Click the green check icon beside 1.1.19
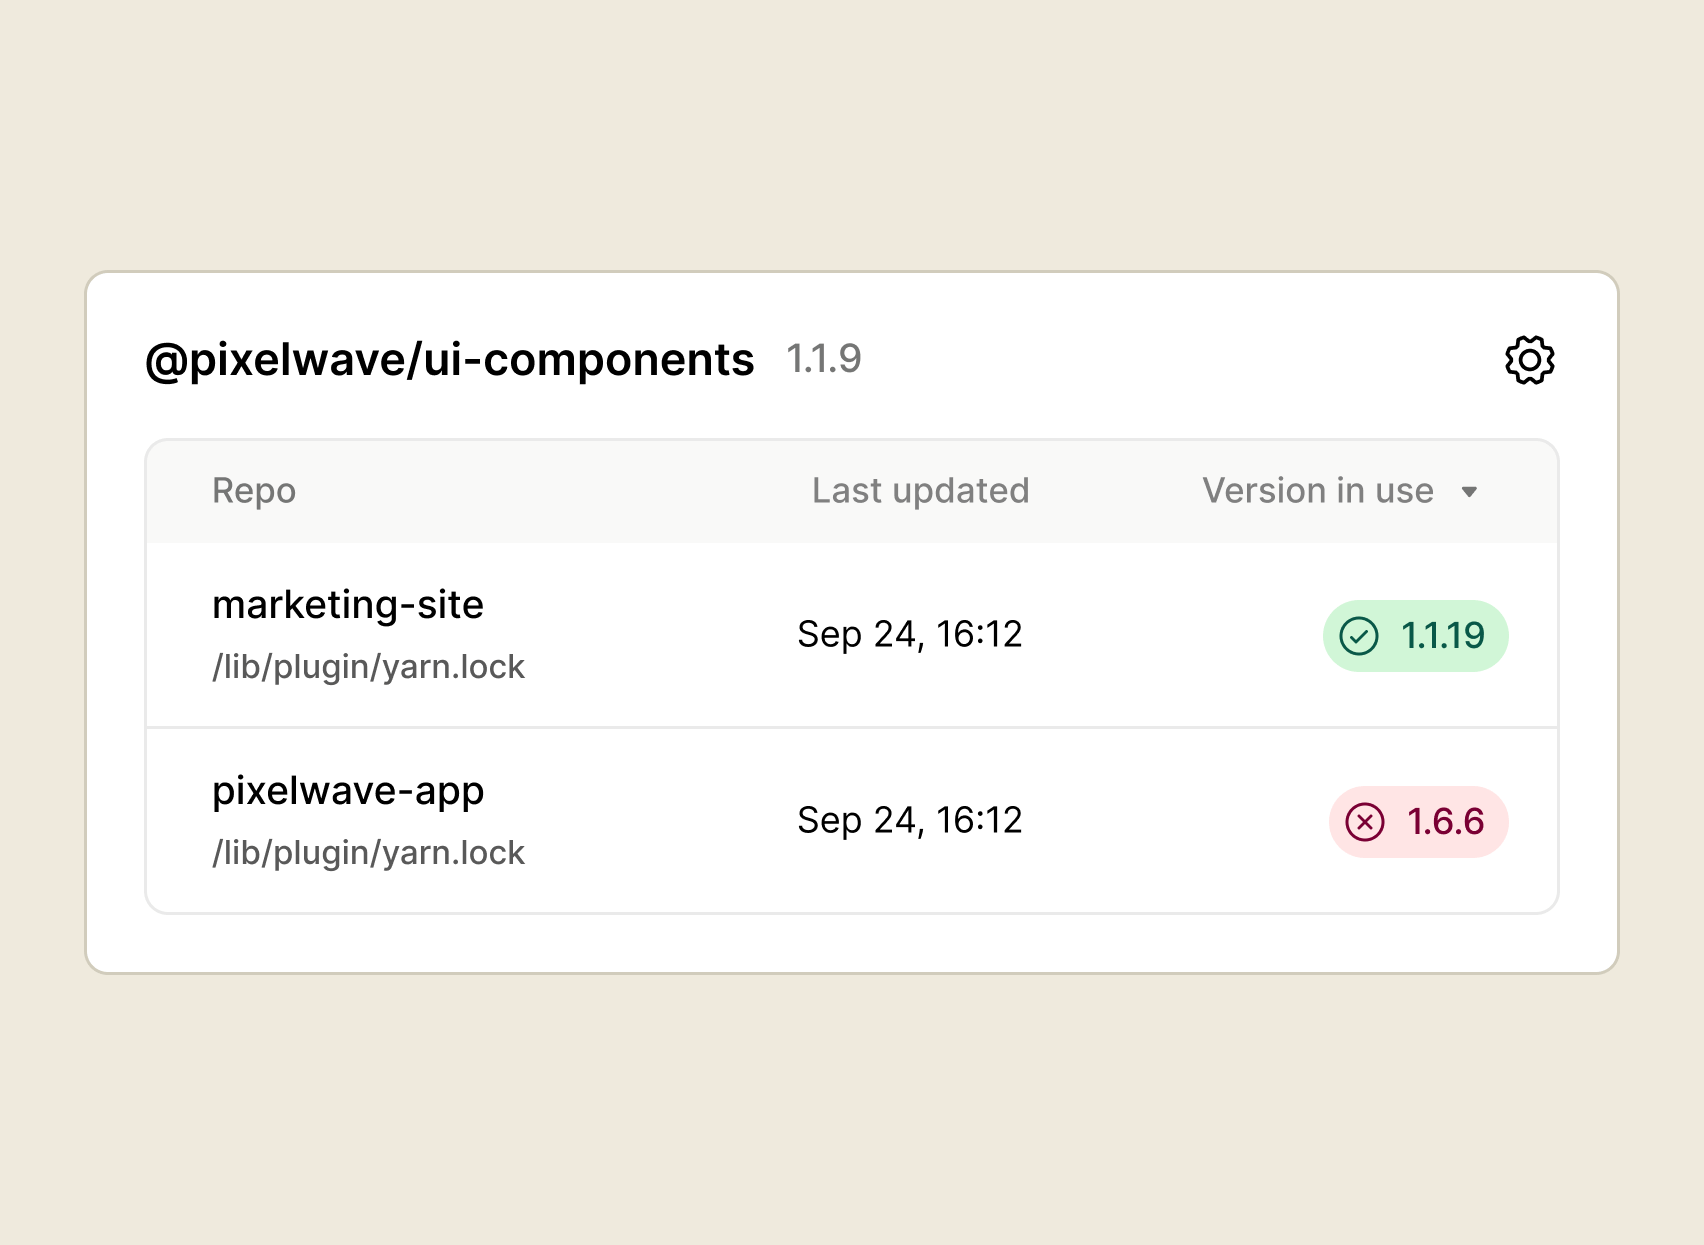 [1358, 635]
